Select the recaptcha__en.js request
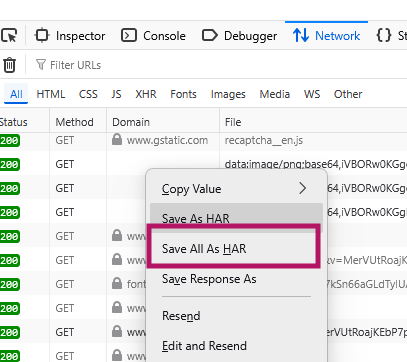The width and height of the screenshot is (407, 362). pos(264,140)
